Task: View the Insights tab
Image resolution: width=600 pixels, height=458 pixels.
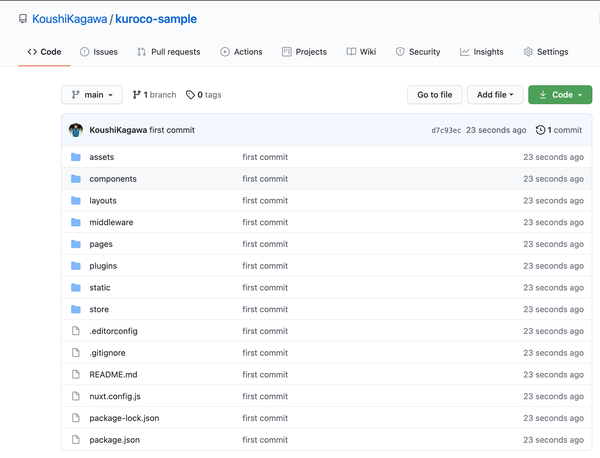Action: click(x=482, y=52)
